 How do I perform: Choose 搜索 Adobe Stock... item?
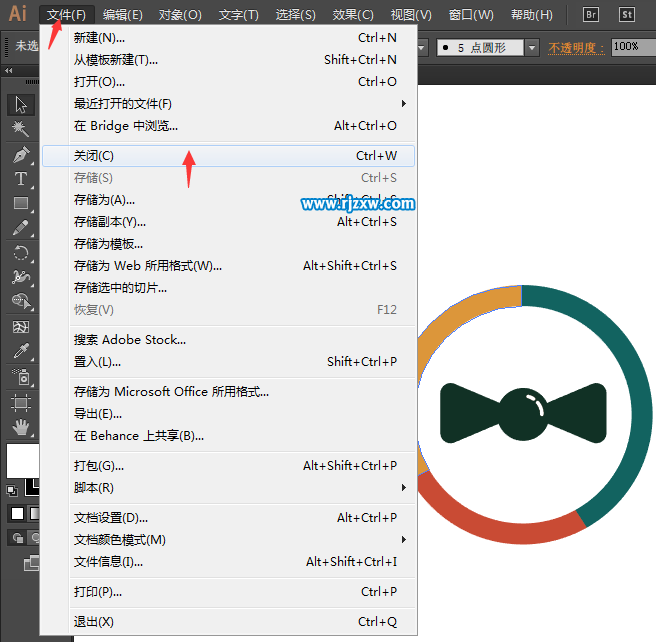[x=228, y=340]
